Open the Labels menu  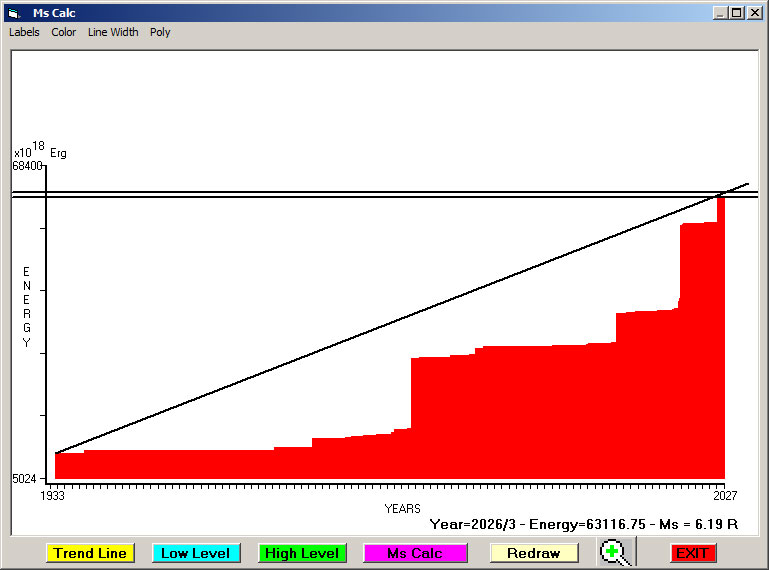(24, 32)
